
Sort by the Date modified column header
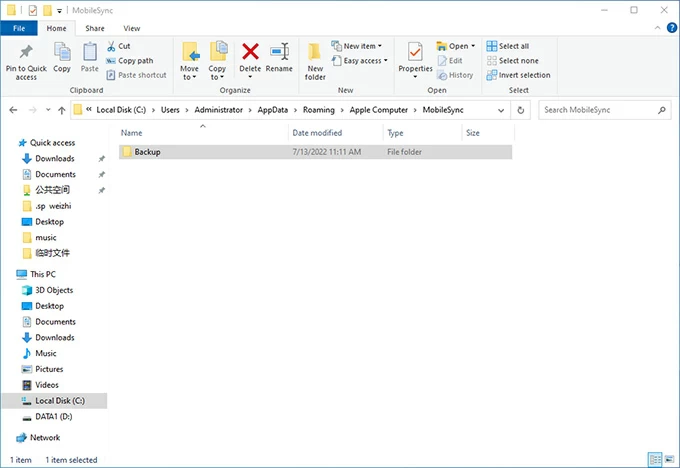pos(318,133)
